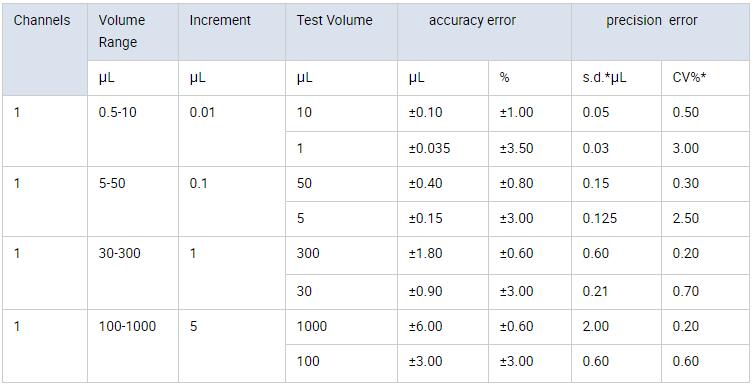Click the 100-1000 volume range cell
Viewport: 753px width, 386px height.
tap(133, 346)
